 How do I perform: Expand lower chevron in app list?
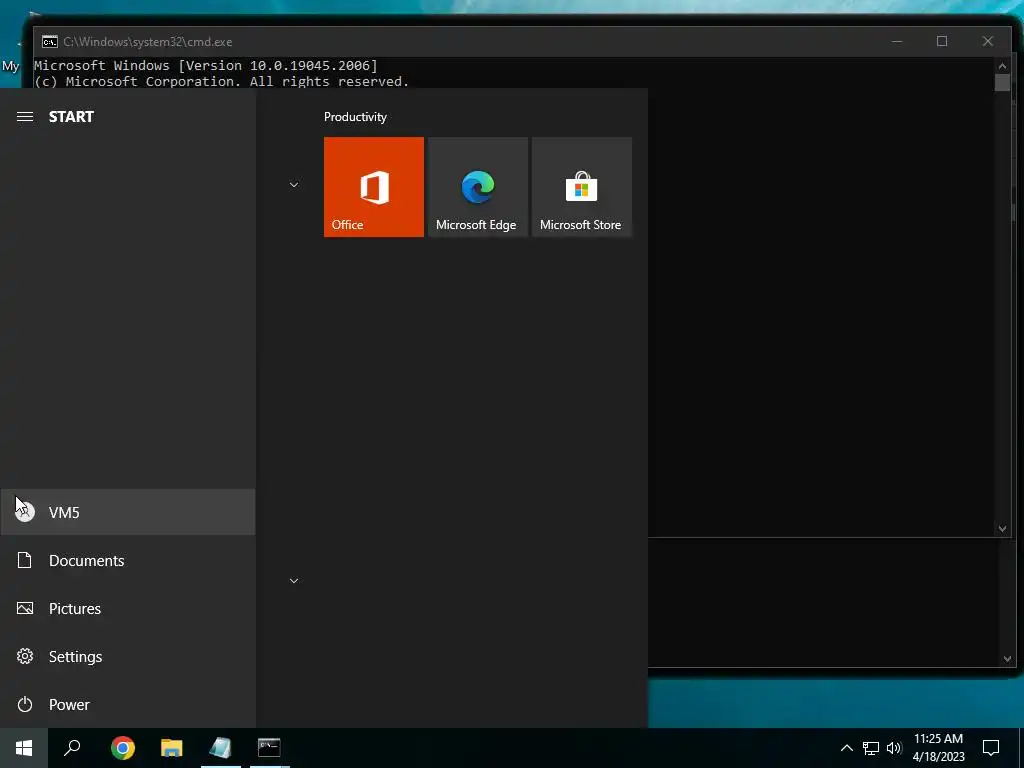pos(294,581)
